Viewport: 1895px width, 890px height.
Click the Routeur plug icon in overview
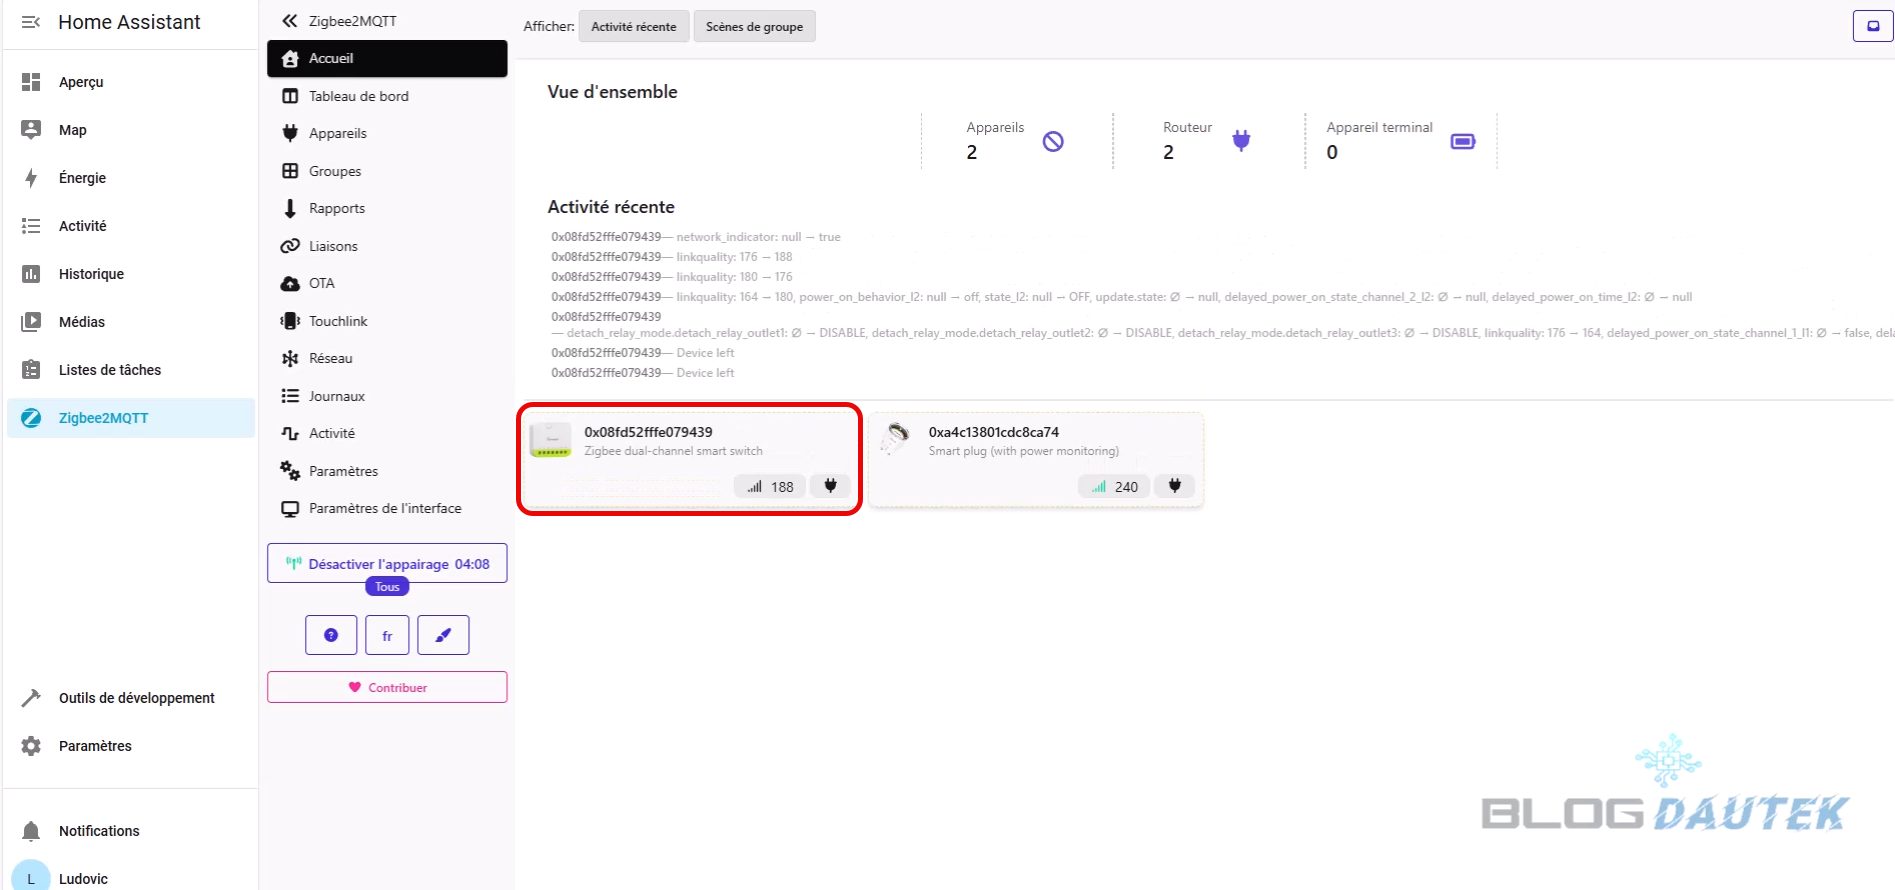tap(1241, 141)
